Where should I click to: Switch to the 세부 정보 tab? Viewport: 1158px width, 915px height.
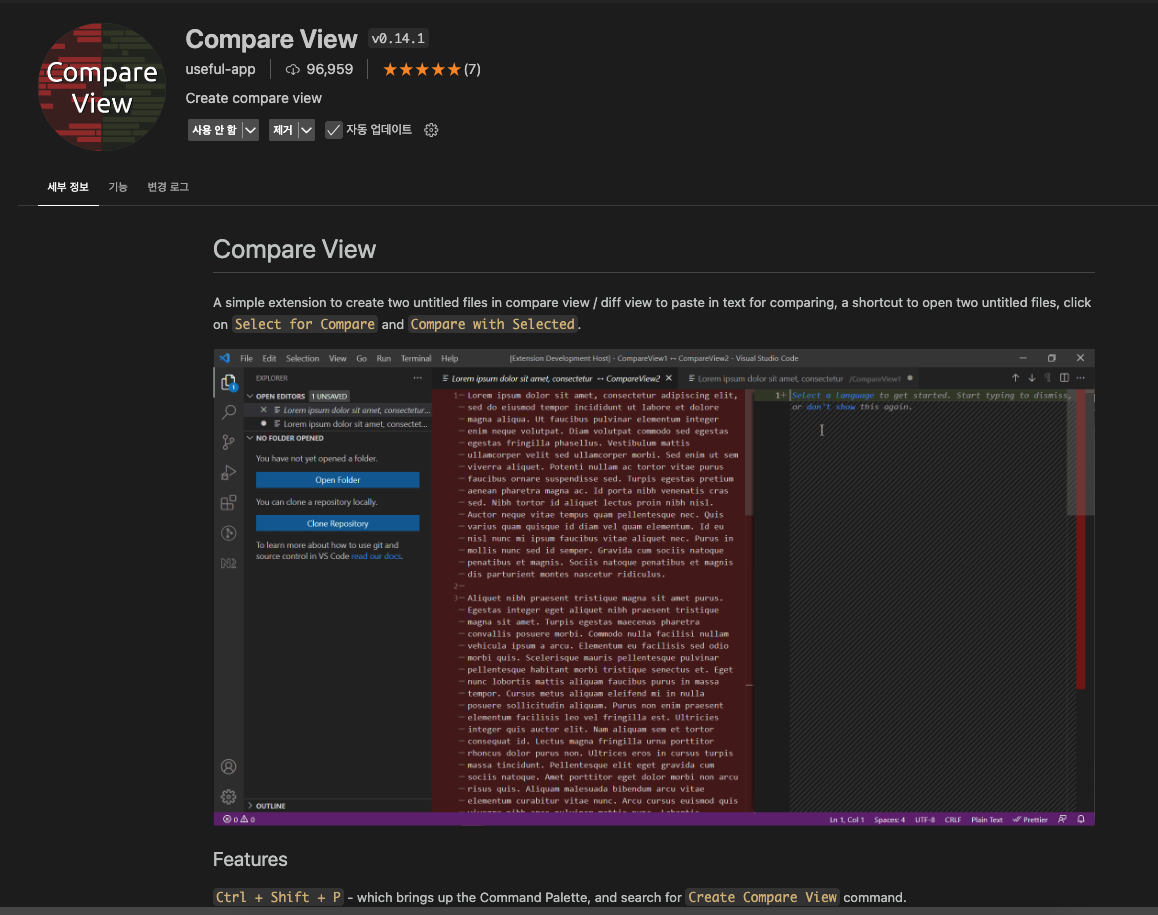(x=68, y=187)
